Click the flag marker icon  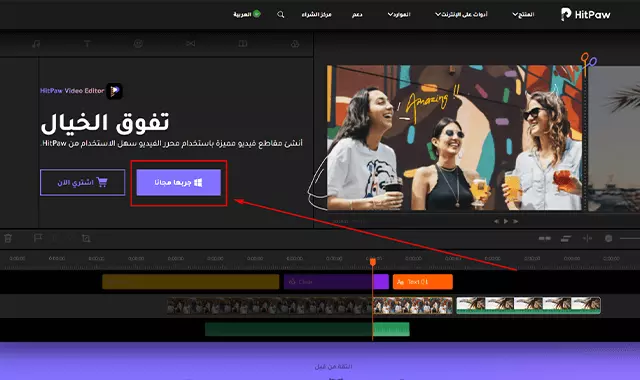[x=38, y=238]
